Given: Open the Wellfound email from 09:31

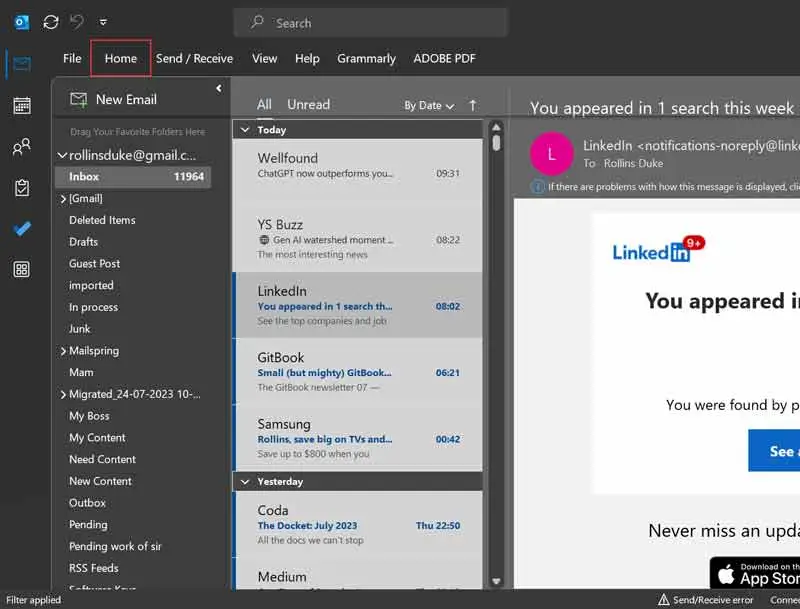Looking at the screenshot, I should [x=357, y=172].
